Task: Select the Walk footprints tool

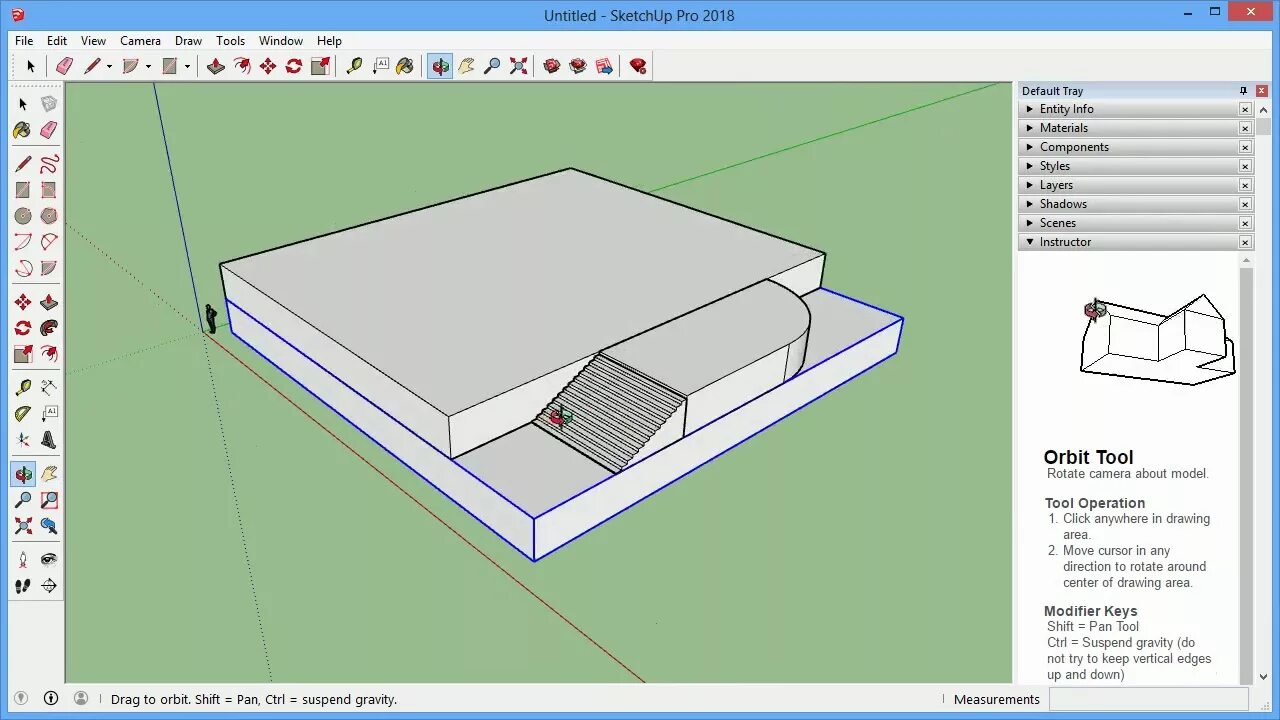Action: (23, 586)
